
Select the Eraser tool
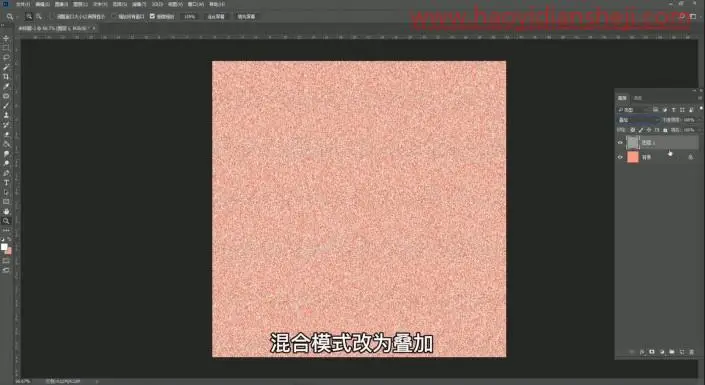click(x=6, y=134)
